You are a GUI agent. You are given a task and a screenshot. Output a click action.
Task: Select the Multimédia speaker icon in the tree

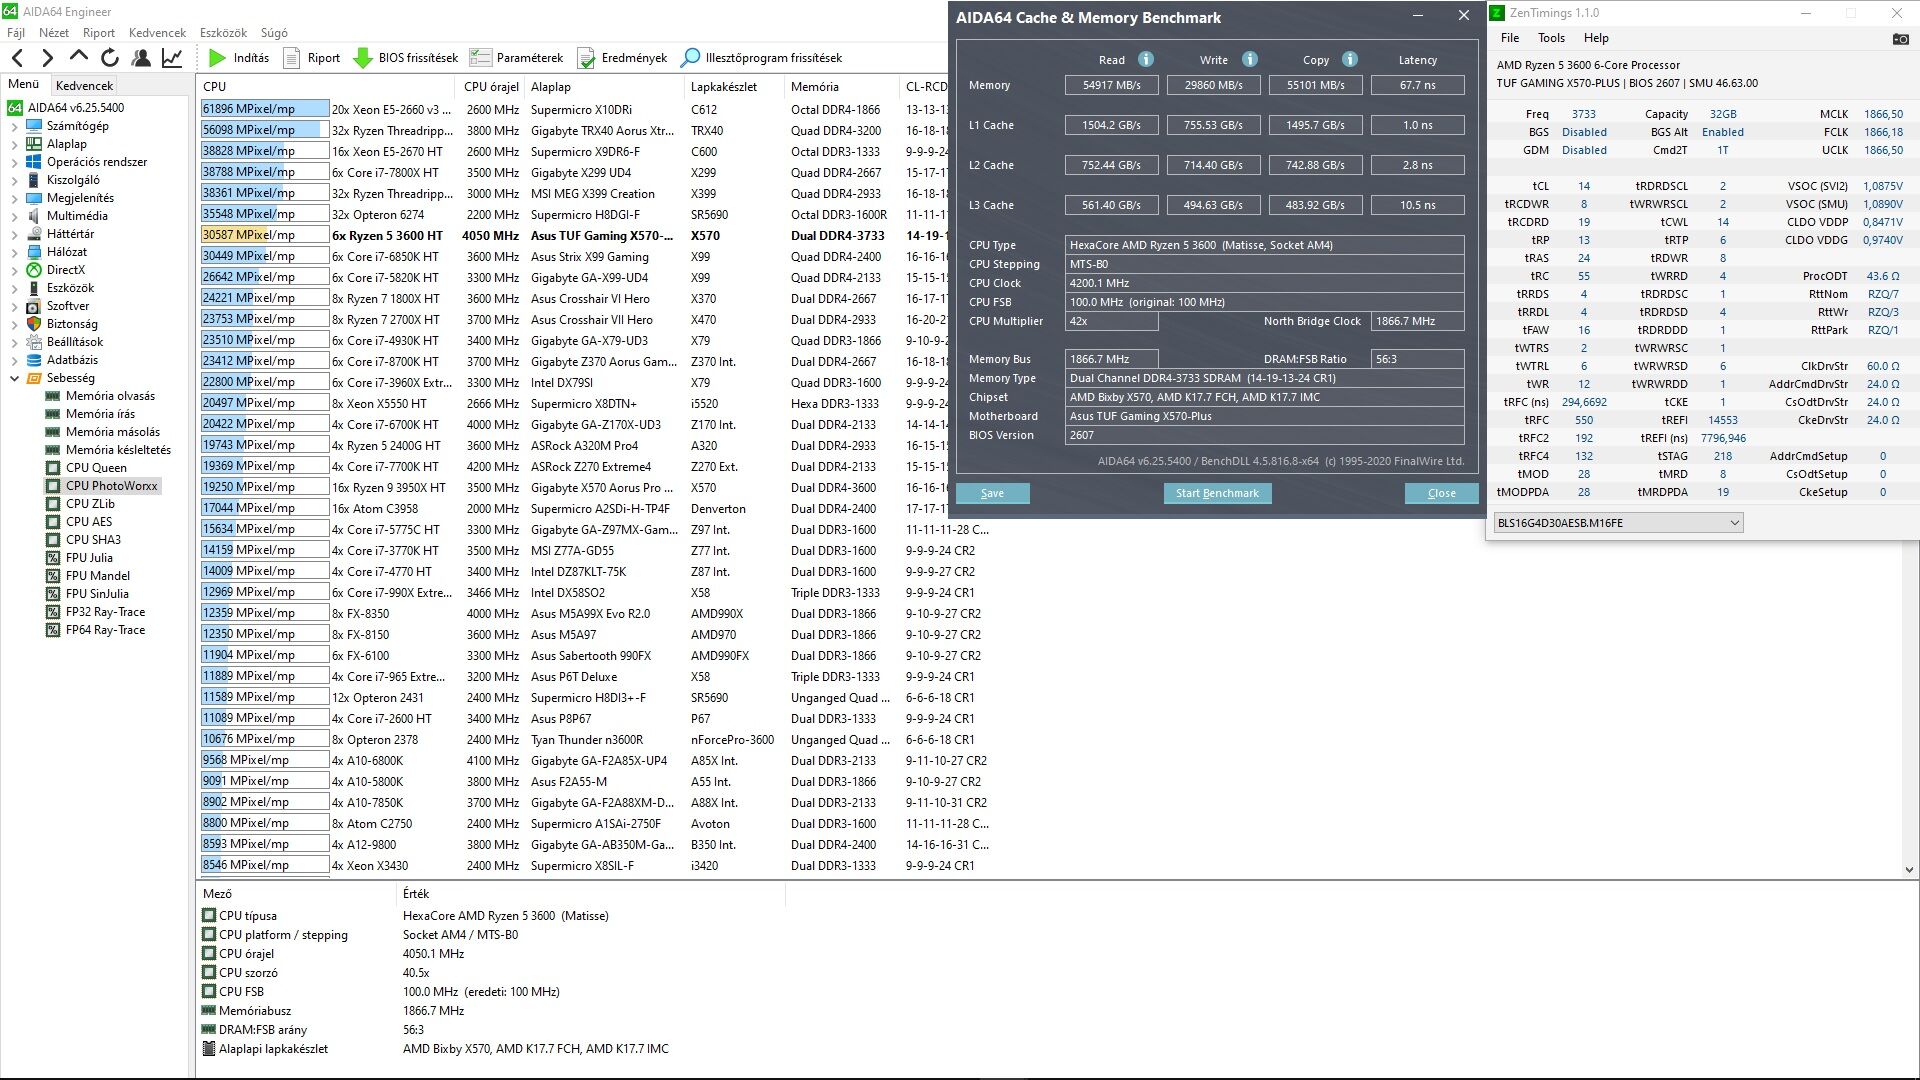(34, 216)
